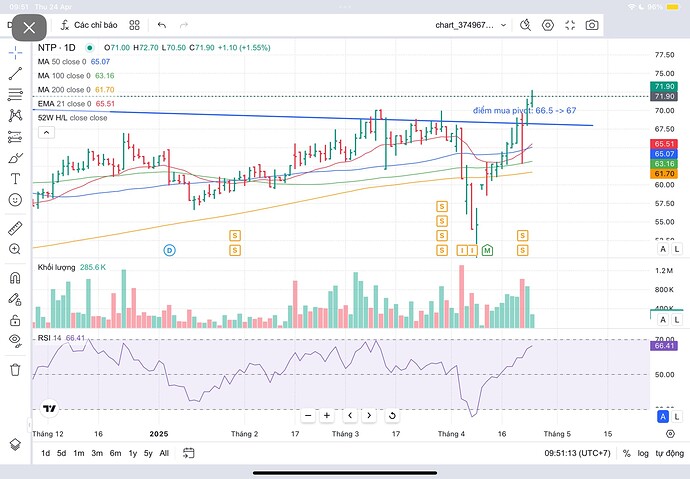Viewport: 690px width, 479px height.
Task: Toggle log scale L in RSI pane
Action: (677, 416)
